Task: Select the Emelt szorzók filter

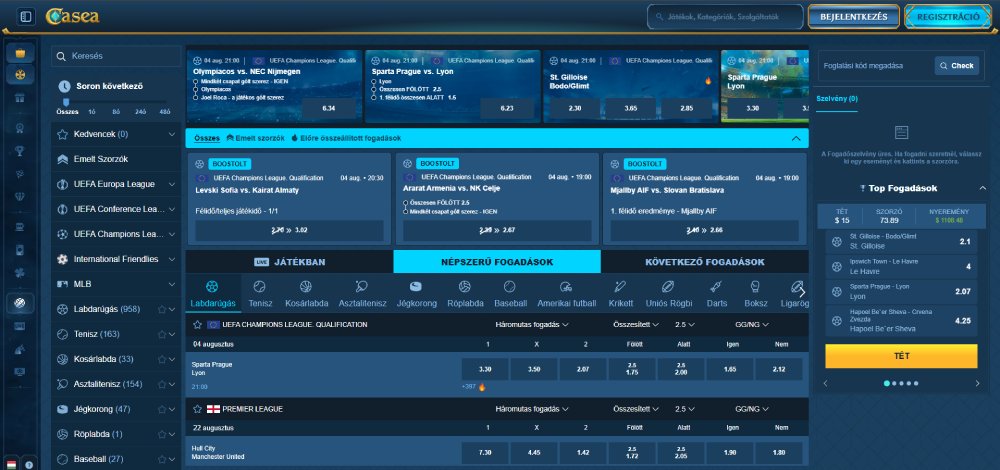Action: point(255,138)
